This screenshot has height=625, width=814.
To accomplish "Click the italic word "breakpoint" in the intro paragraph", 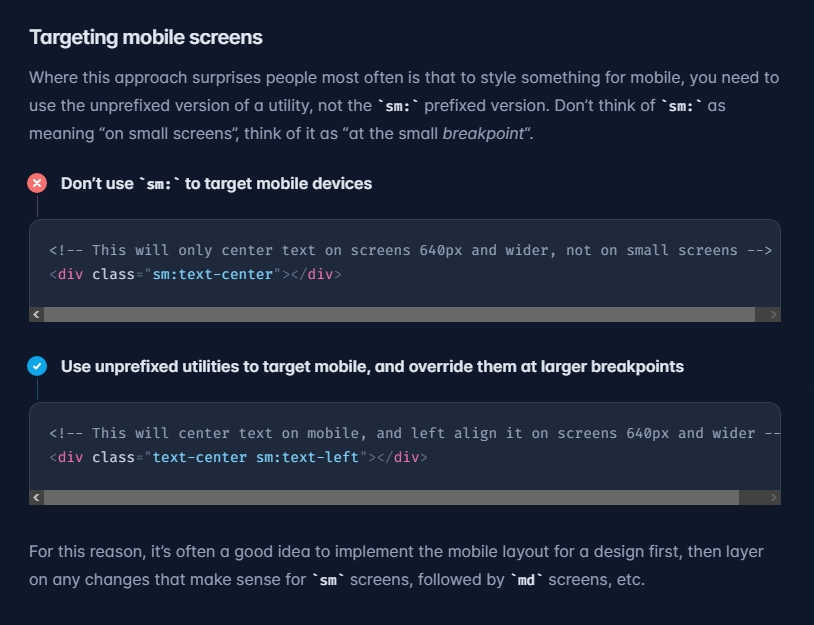I will coord(484,134).
